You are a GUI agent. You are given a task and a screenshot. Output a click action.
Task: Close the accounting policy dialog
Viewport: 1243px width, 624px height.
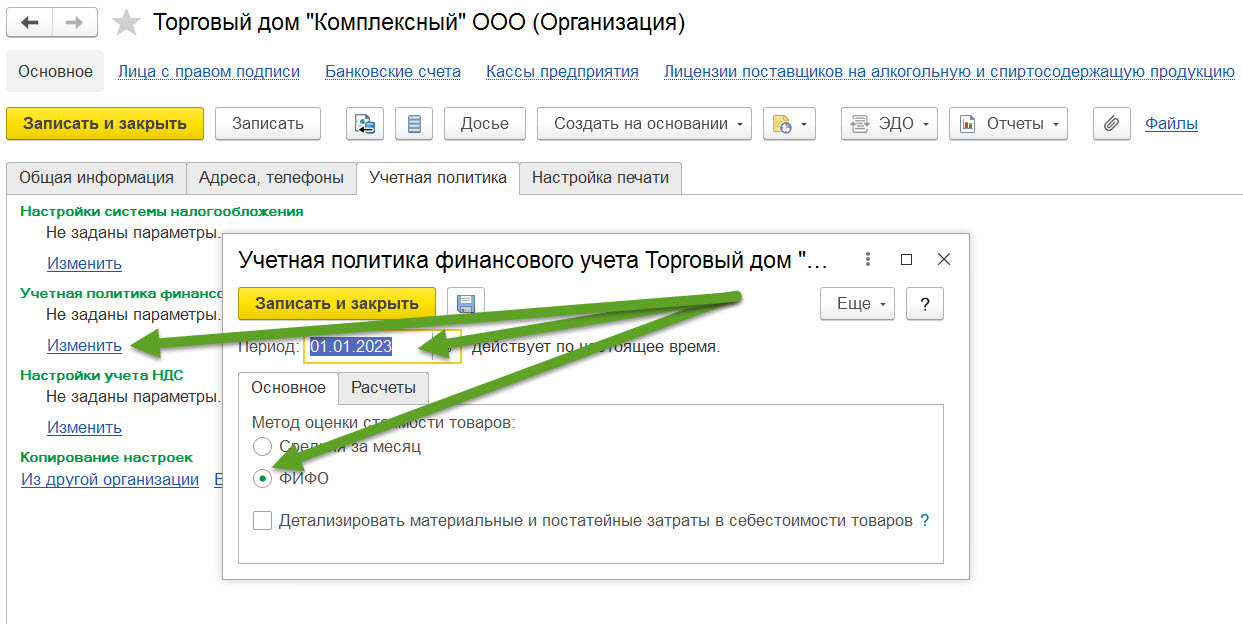click(943, 259)
